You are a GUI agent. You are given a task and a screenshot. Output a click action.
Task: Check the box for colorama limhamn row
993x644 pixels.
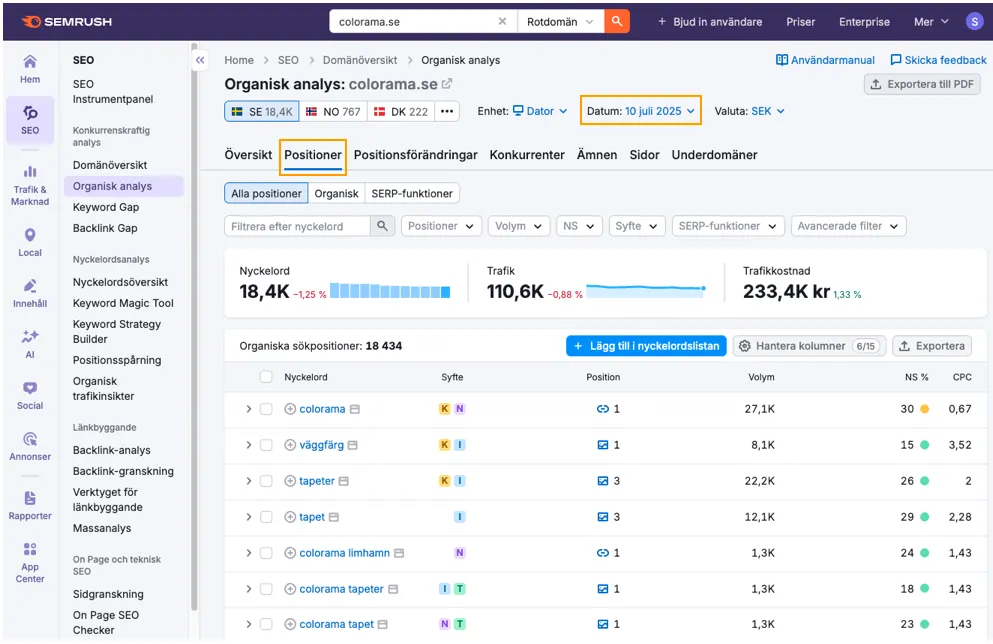(x=266, y=553)
